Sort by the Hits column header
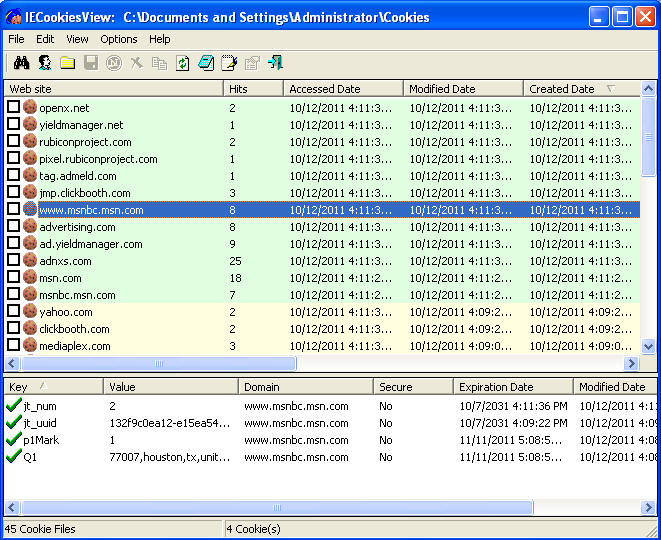The height and width of the screenshot is (540, 661). pos(253,89)
